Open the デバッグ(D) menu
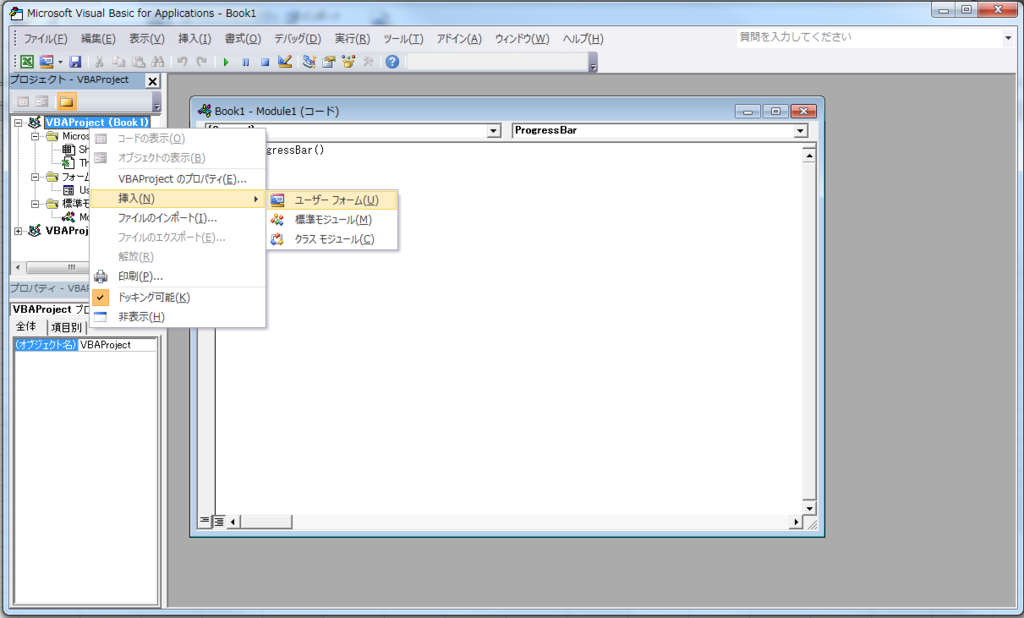 coord(297,39)
